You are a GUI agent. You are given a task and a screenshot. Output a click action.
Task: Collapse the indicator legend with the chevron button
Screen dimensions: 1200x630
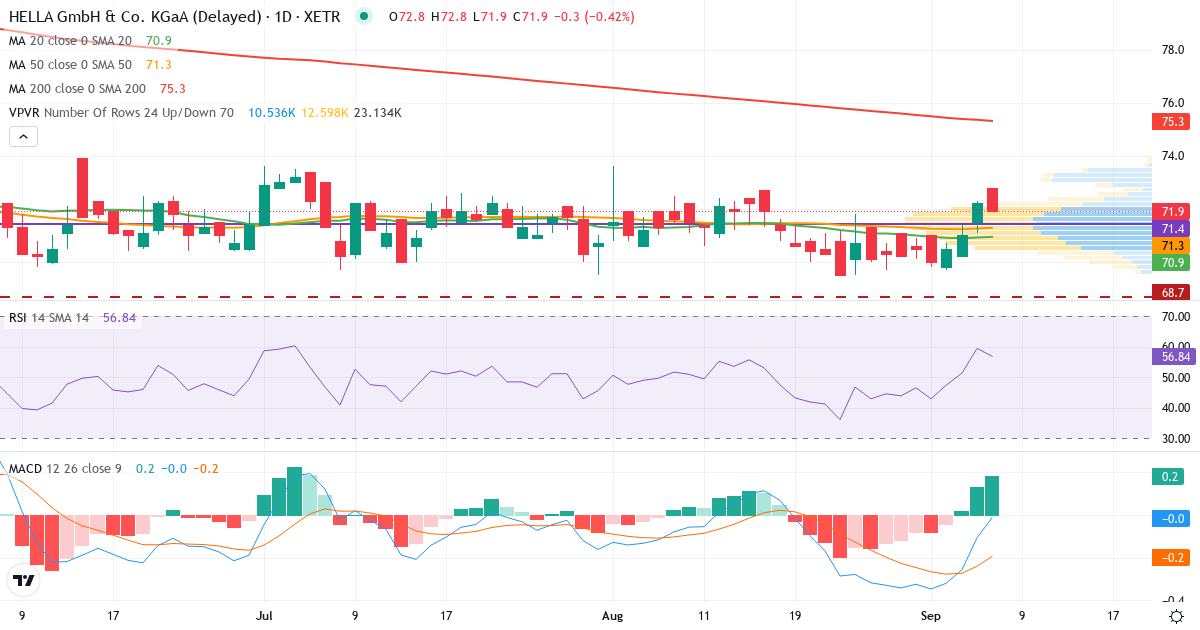pyautogui.click(x=23, y=137)
